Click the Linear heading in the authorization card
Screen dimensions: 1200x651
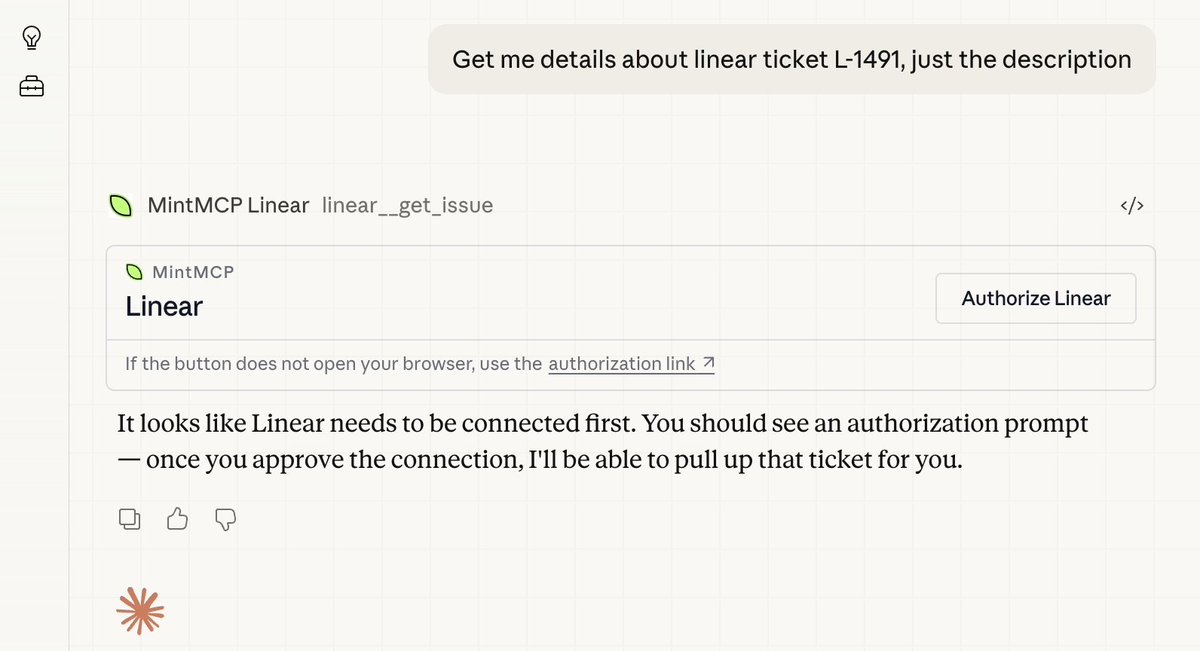pos(164,306)
